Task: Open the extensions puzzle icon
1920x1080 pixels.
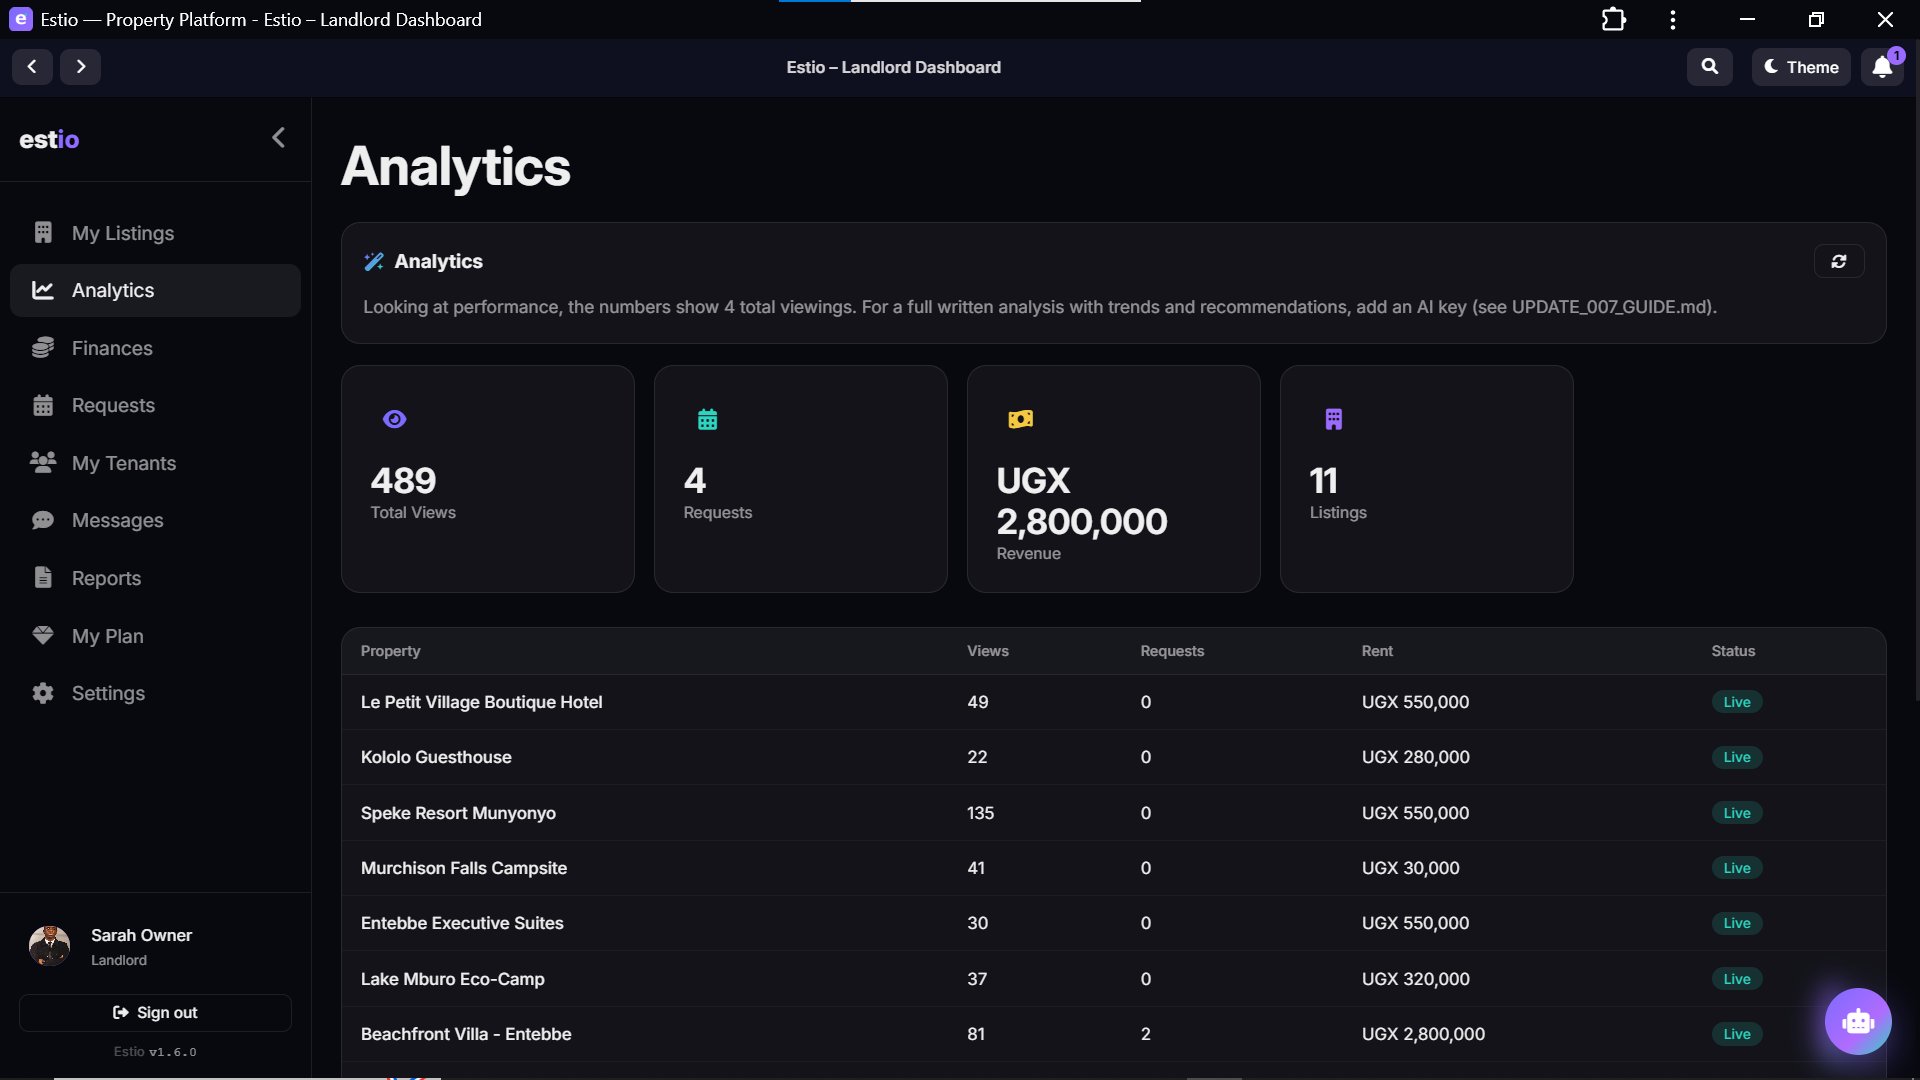Action: pyautogui.click(x=1614, y=20)
